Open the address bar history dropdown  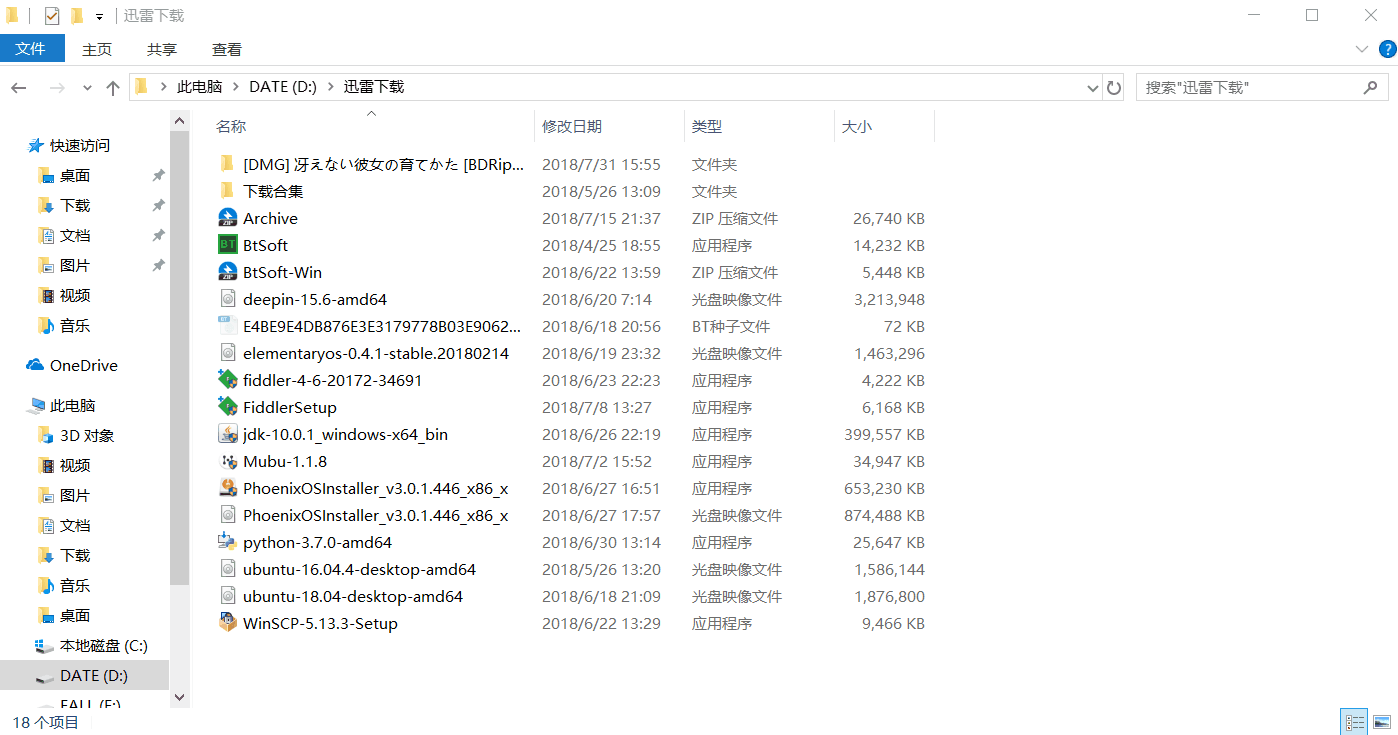click(1092, 88)
